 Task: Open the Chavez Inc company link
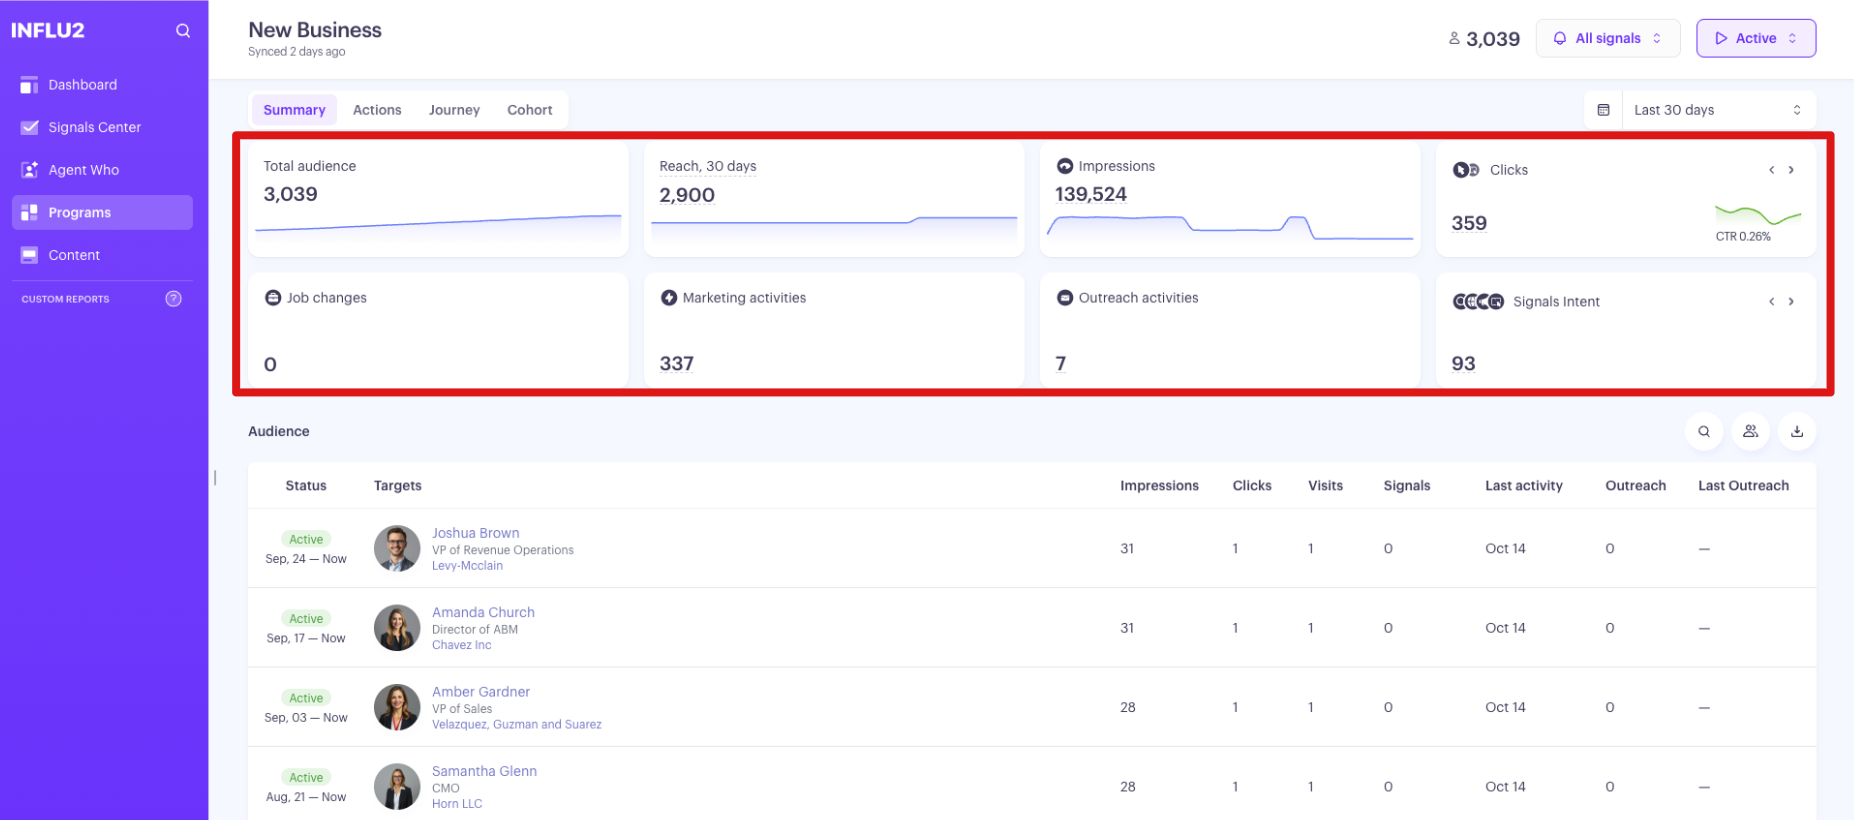[462, 645]
